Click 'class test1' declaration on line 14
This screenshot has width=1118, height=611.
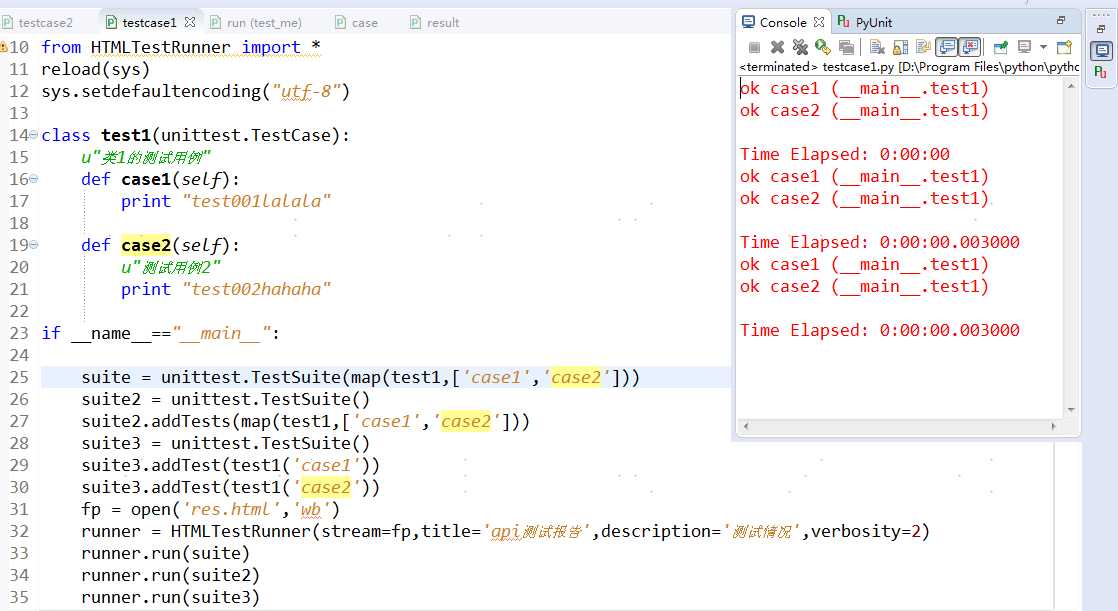pos(195,135)
